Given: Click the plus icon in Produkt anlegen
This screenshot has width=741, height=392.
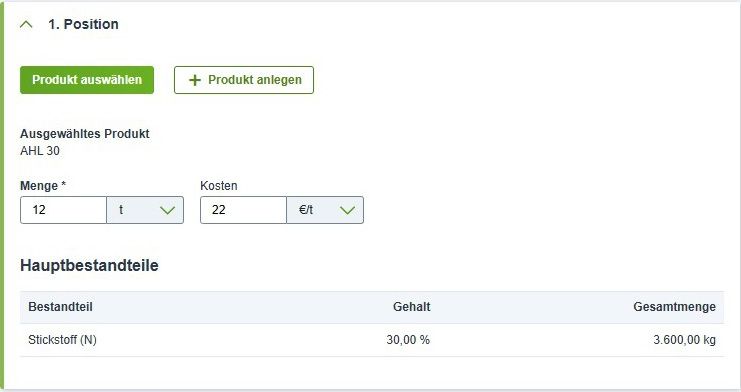Looking at the screenshot, I should click(x=195, y=80).
